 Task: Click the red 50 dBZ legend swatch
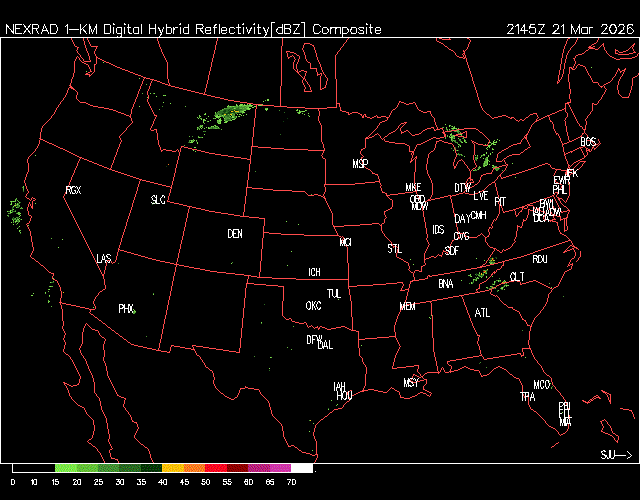(x=215, y=468)
